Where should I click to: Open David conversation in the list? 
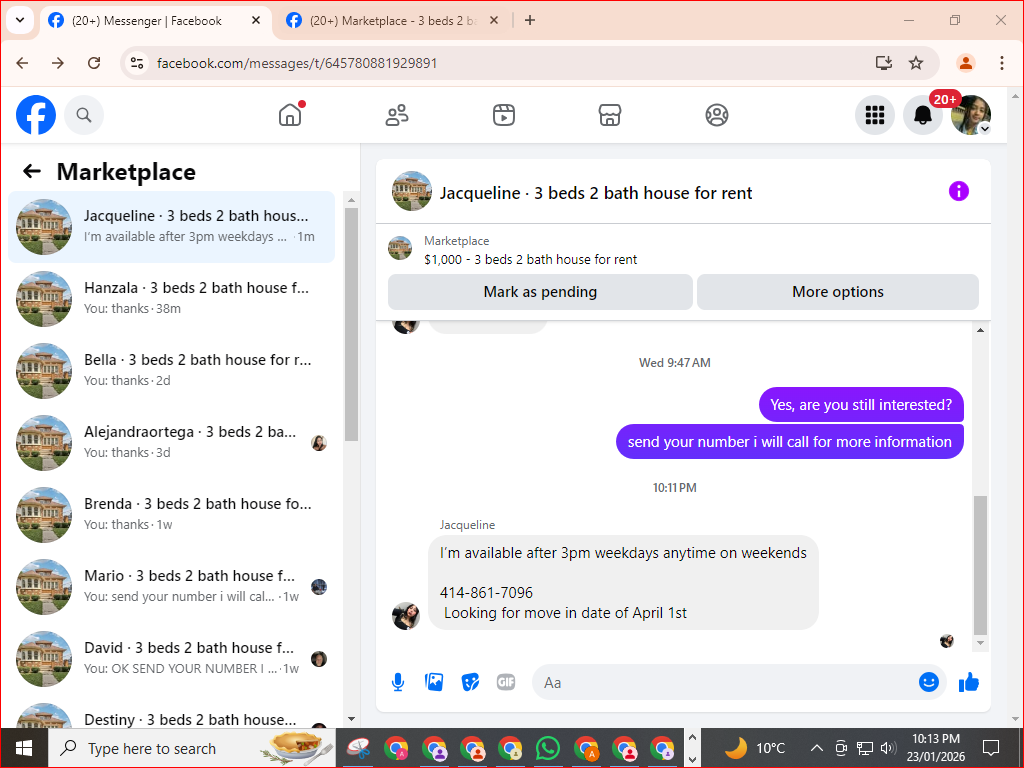coord(172,658)
